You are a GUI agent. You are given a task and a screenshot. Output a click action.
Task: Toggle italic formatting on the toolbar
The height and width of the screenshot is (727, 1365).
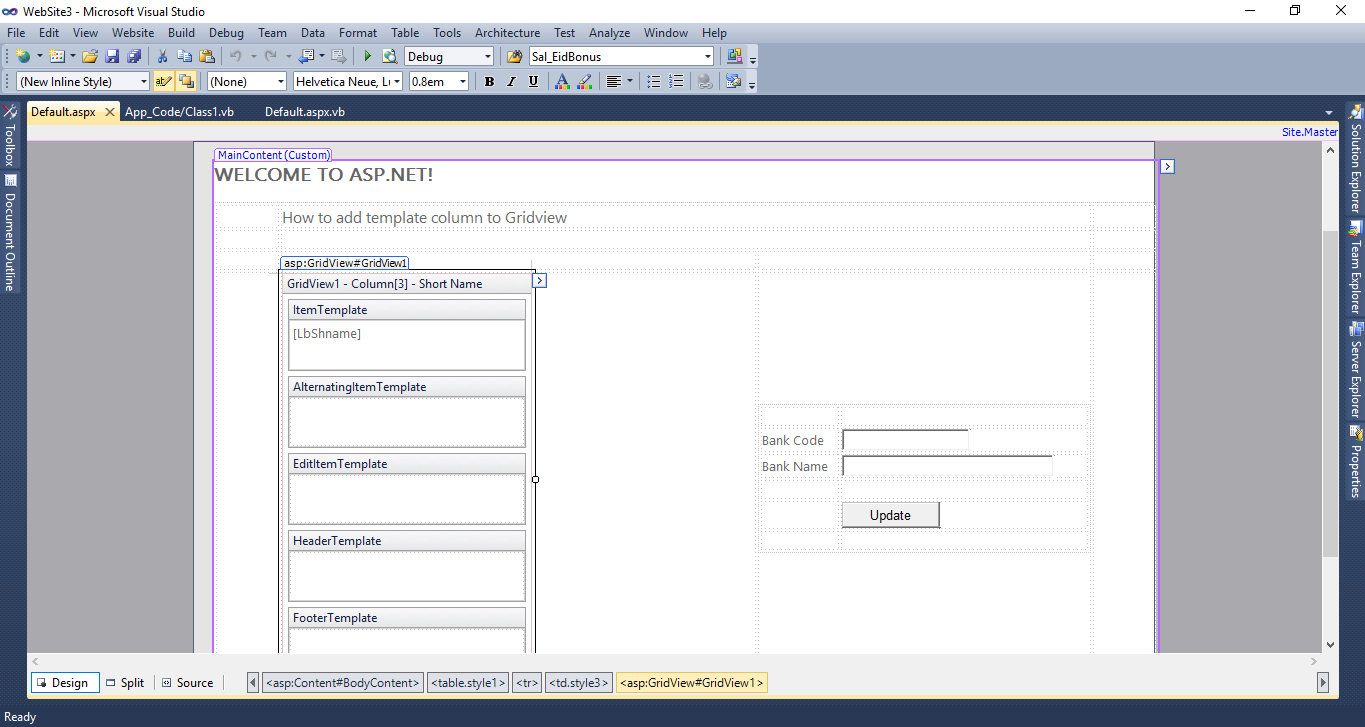[511, 81]
